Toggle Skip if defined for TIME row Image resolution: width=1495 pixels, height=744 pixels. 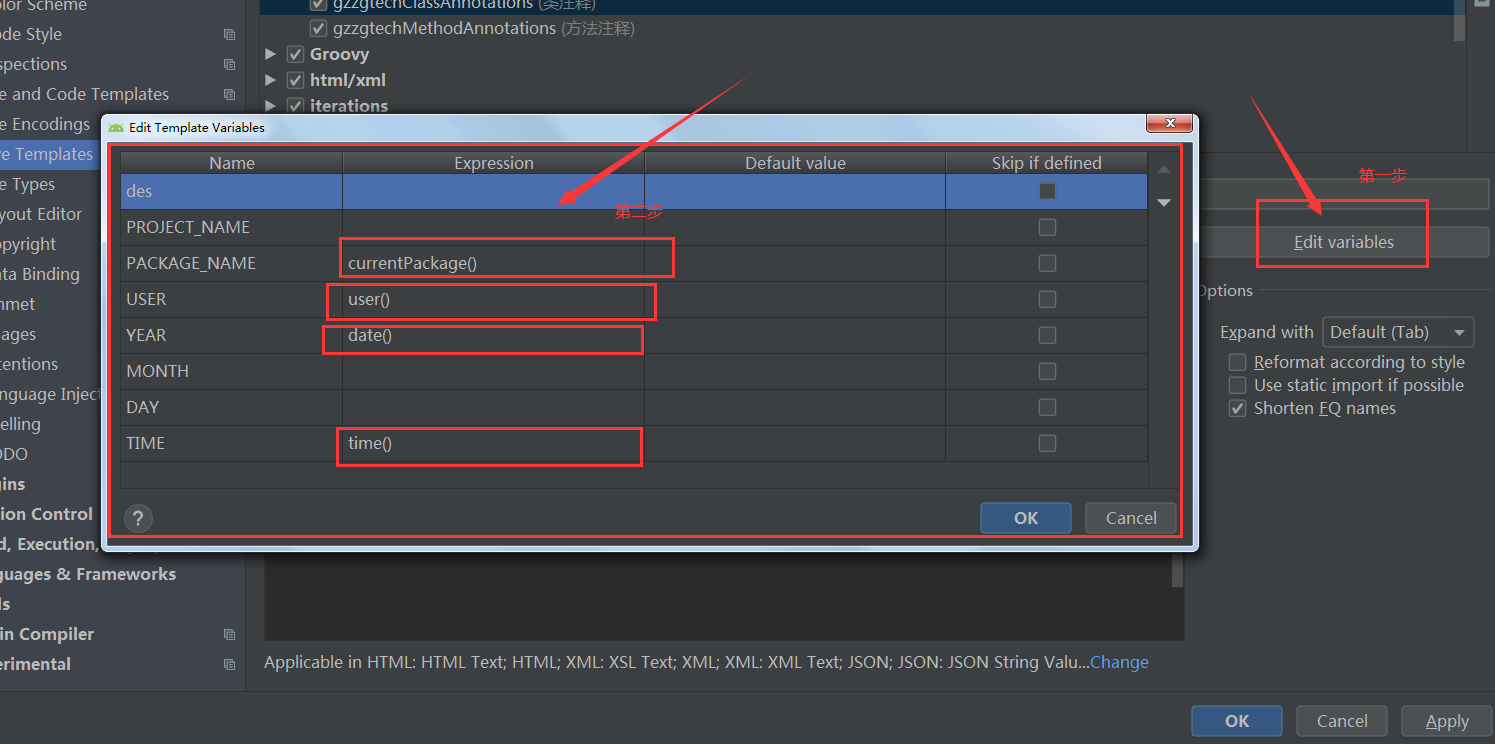[1047, 443]
